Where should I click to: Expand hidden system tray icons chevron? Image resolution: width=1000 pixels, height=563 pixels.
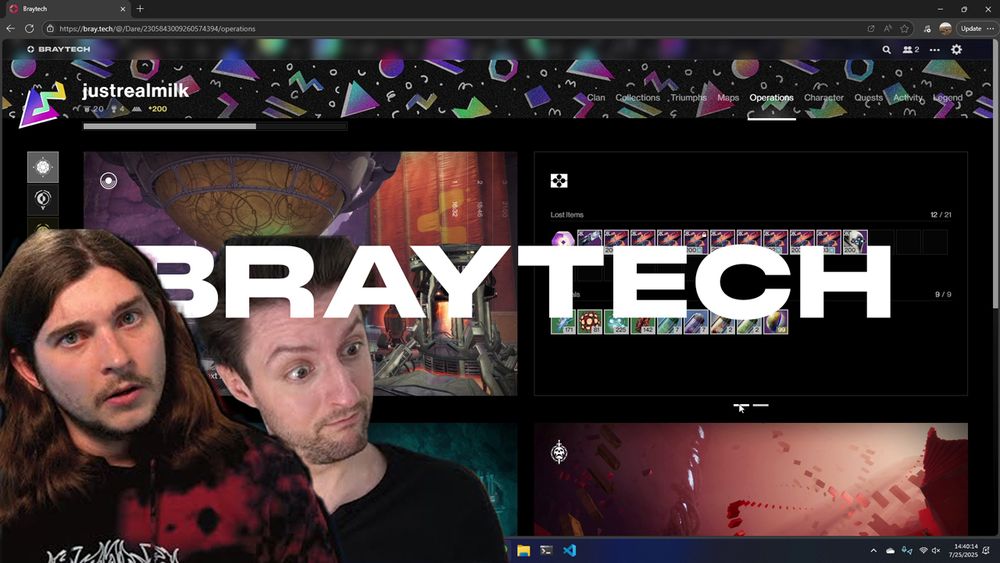coord(873,550)
